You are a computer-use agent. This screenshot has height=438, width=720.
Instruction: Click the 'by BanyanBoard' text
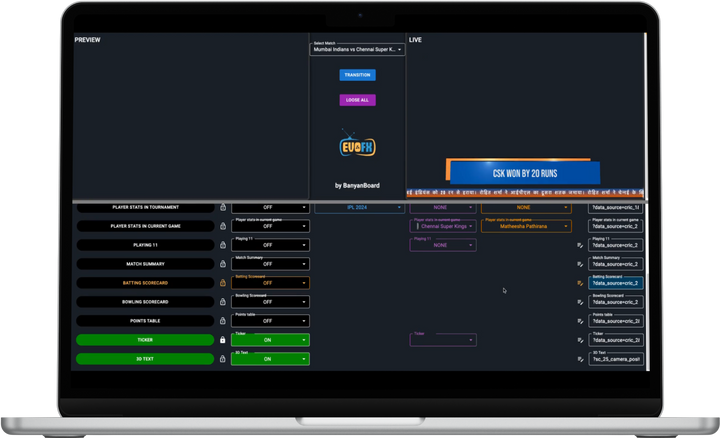[x=357, y=185]
